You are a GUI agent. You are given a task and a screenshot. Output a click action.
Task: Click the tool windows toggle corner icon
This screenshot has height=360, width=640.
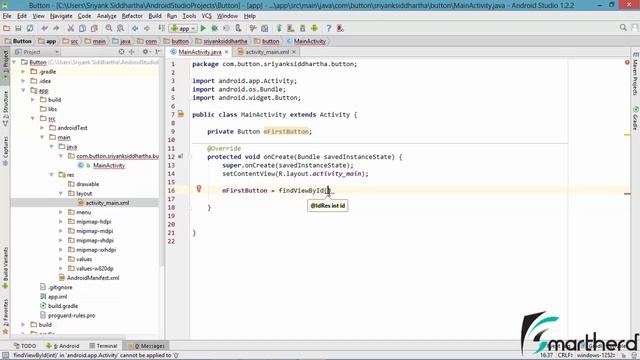[x=5, y=356]
